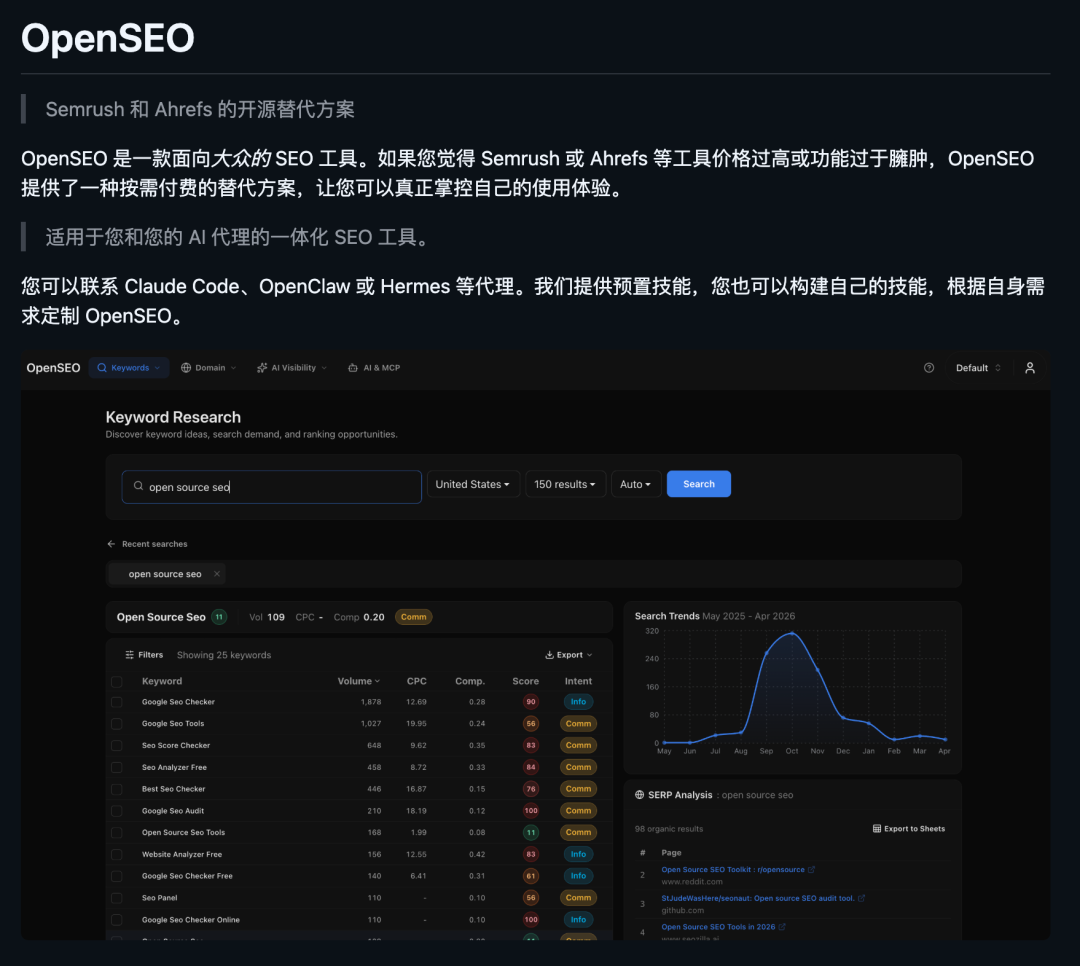Click the Comm badge in the Open Source Seo header
The image size is (1080, 966).
point(413,617)
